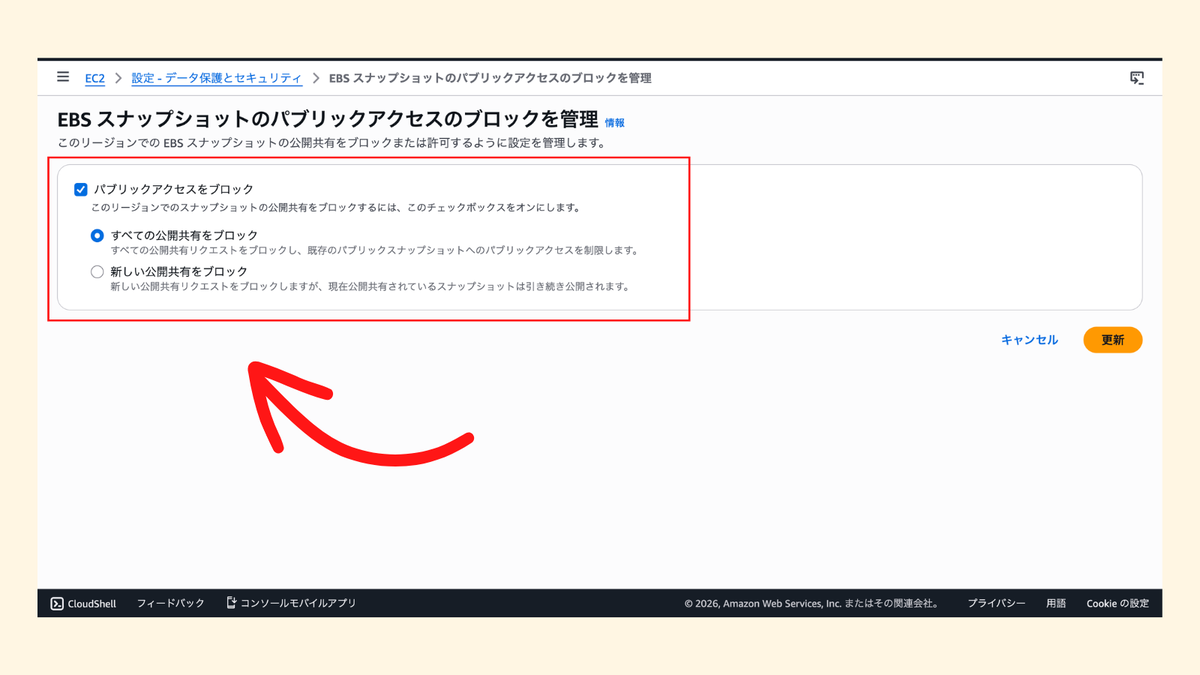1200x675 pixels.
Task: Launch CloudShell from the footer
Action: [x=84, y=603]
